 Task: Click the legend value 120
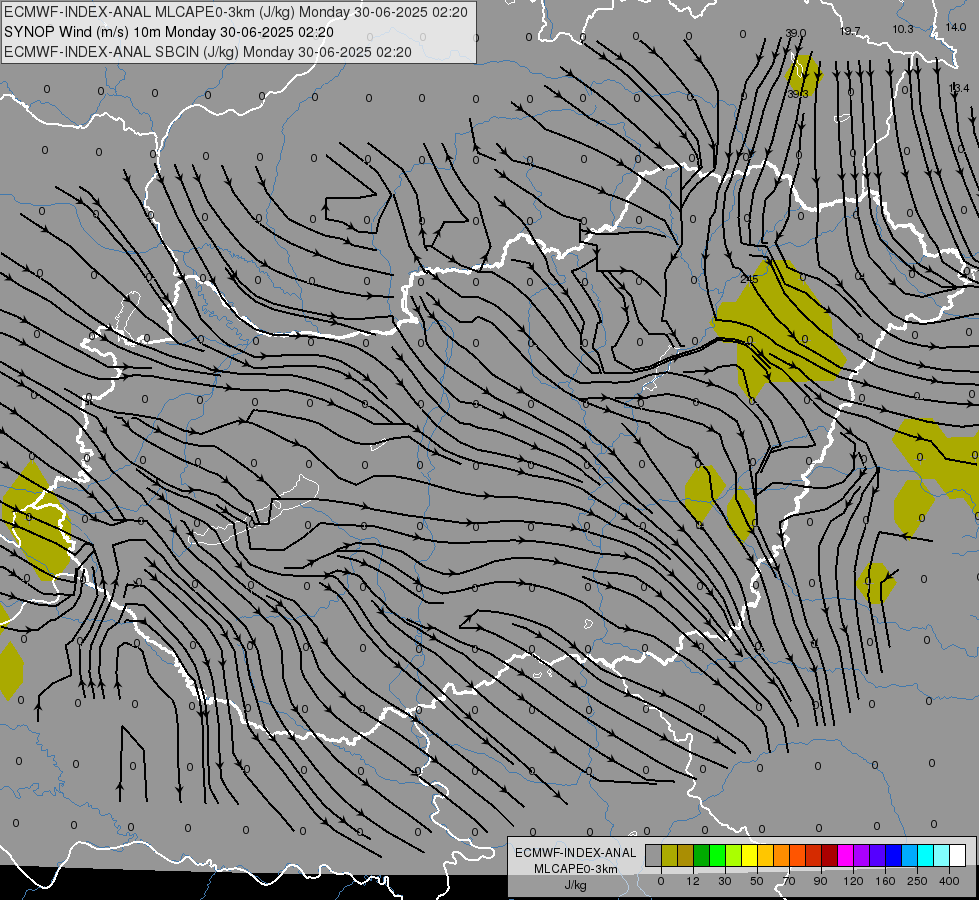(x=853, y=881)
